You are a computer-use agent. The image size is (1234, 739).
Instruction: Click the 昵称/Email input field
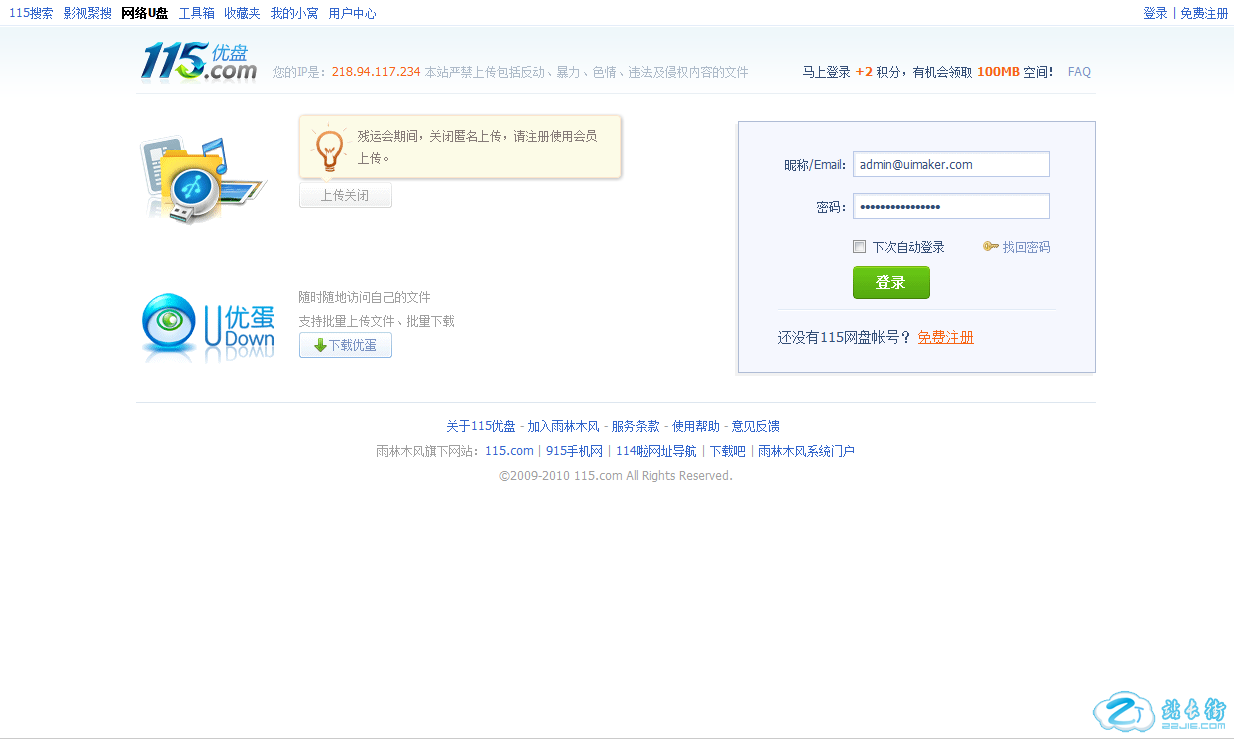[x=950, y=164]
